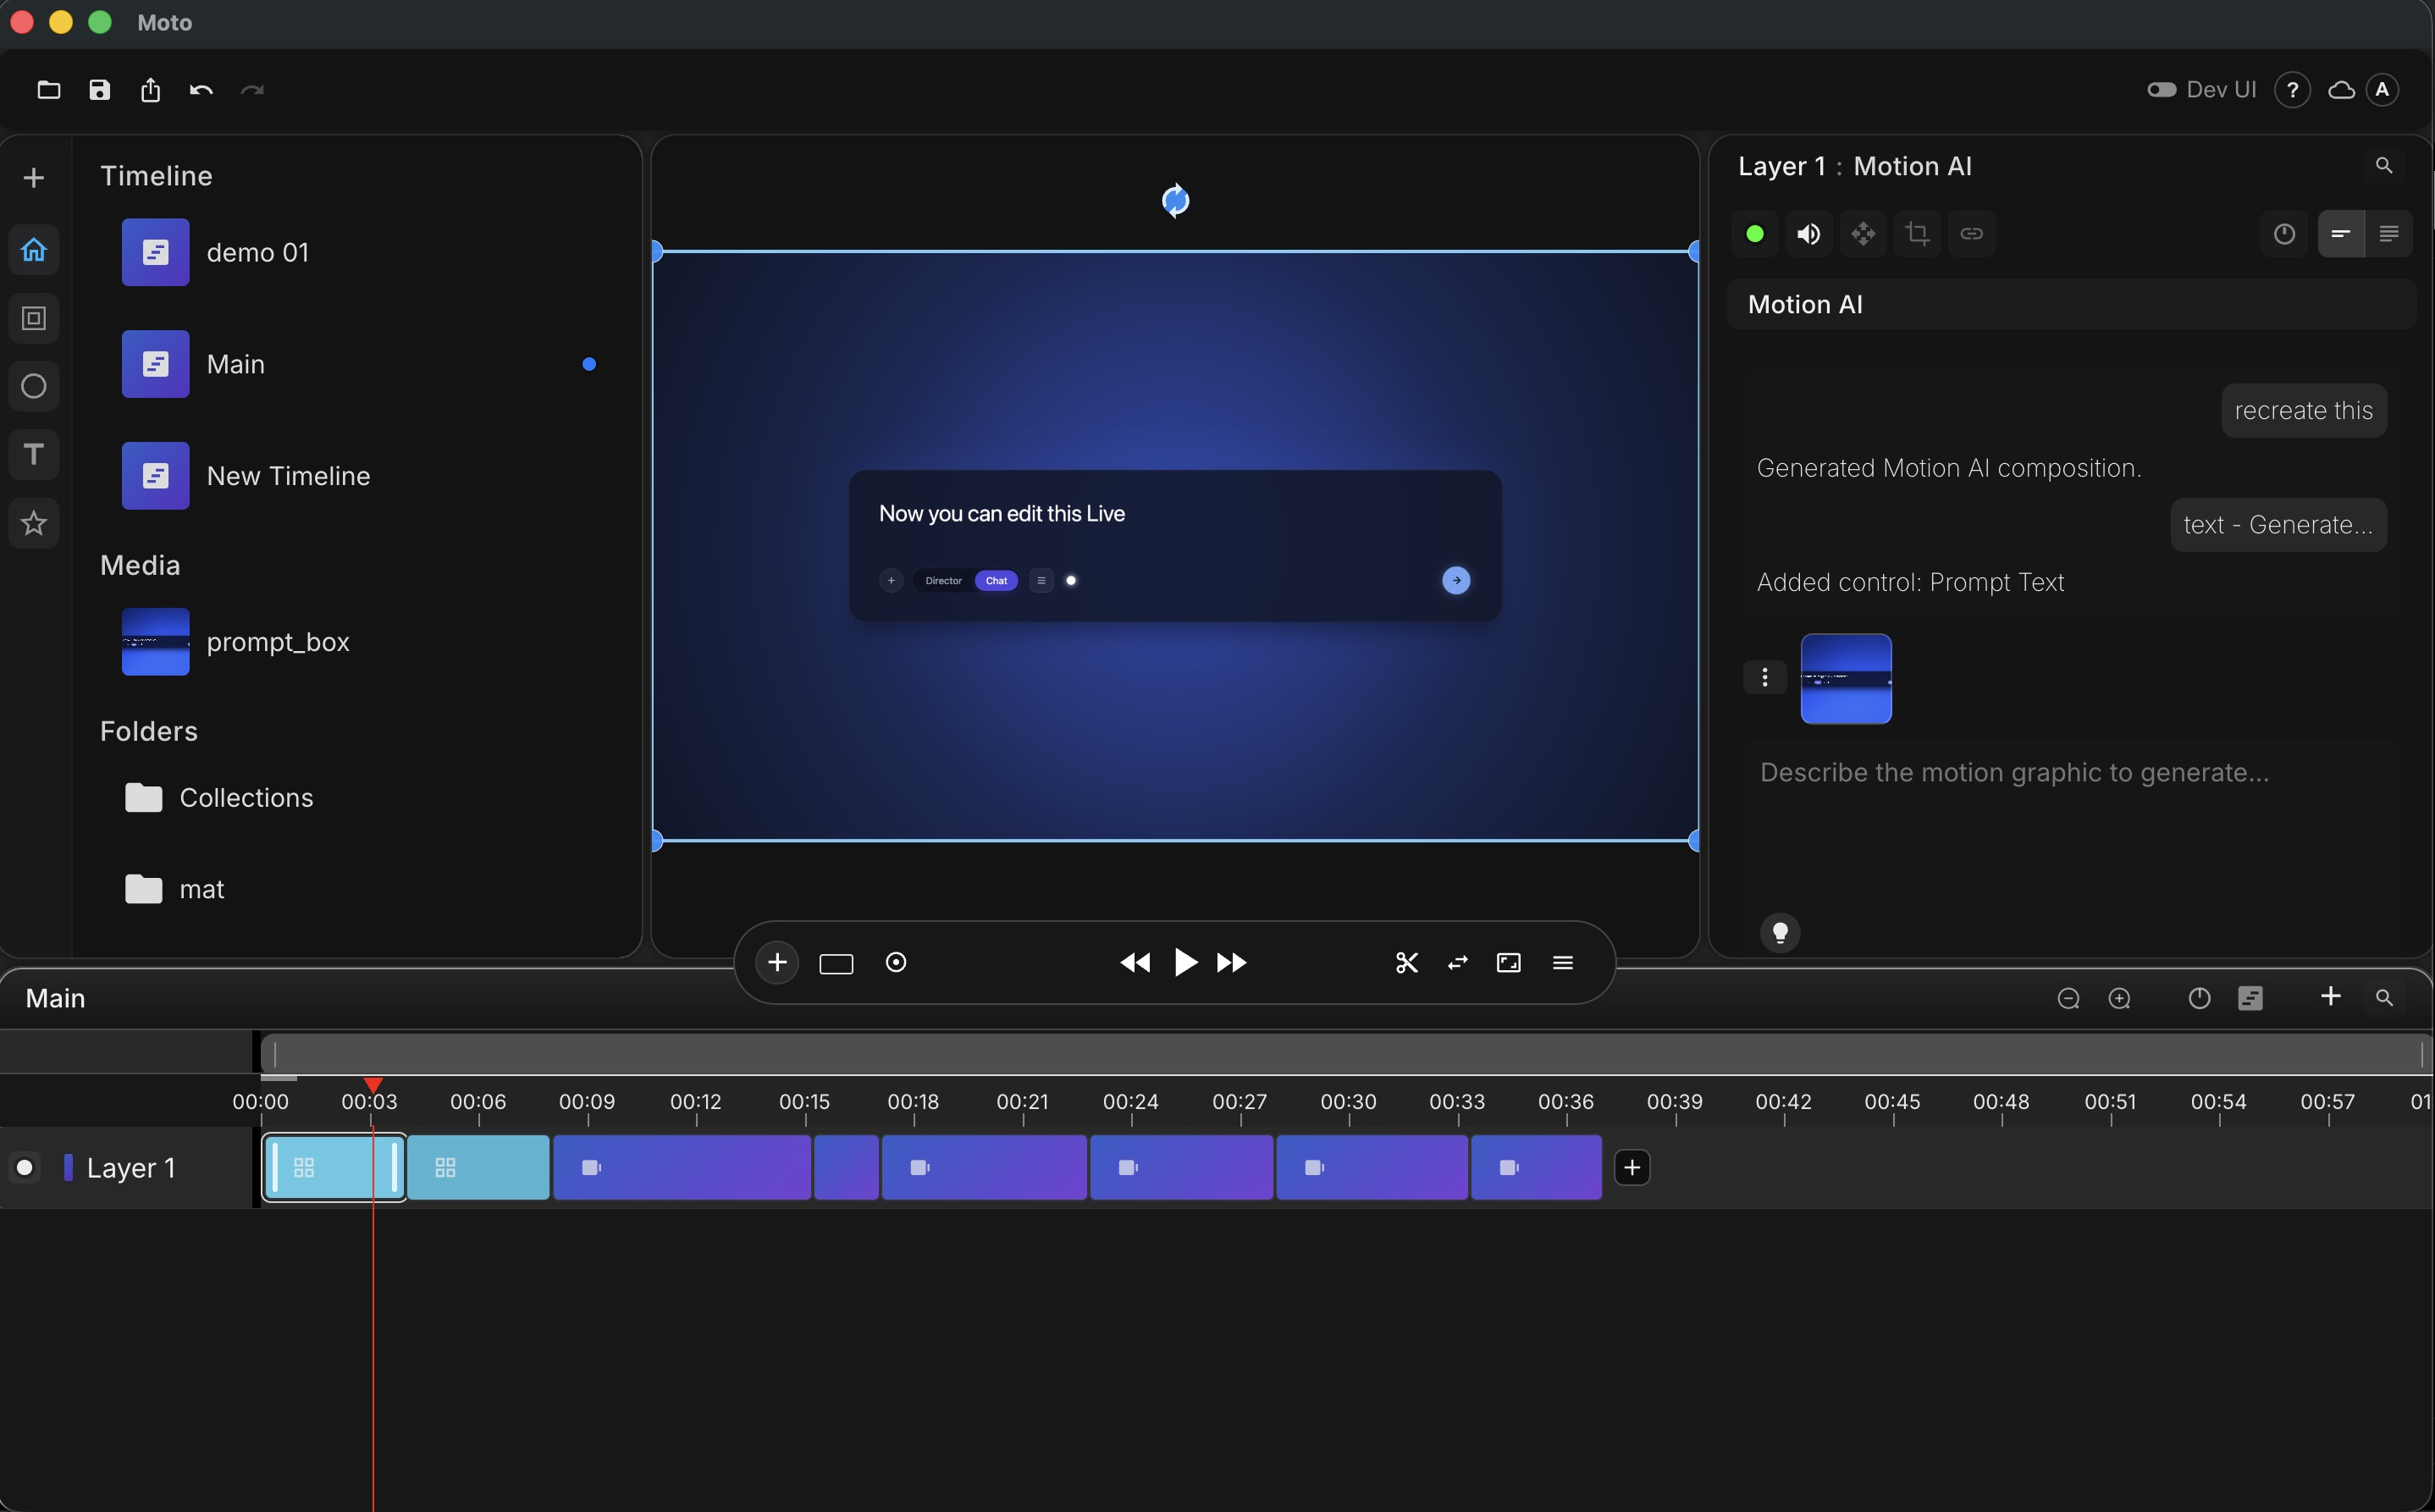2435x1512 pixels.
Task: Click the timeline duration clock icon
Action: point(2199,998)
